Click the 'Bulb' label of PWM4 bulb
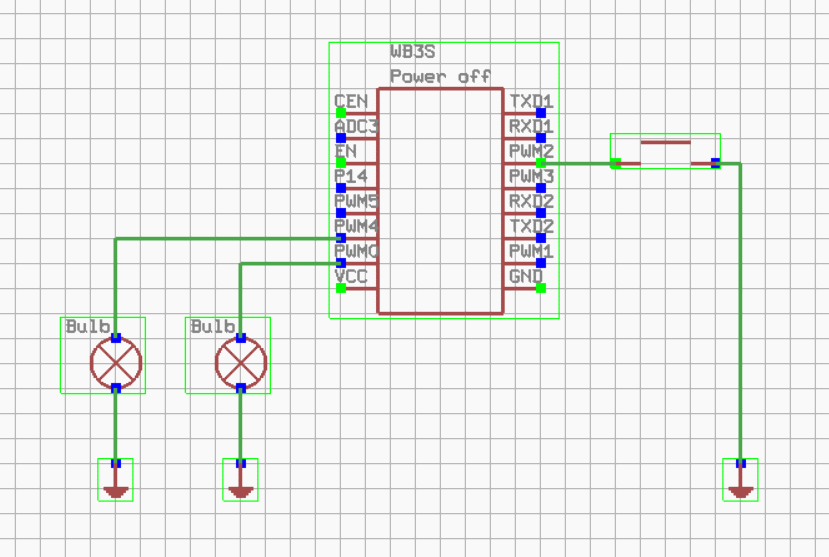Image resolution: width=829 pixels, height=557 pixels. point(87,327)
